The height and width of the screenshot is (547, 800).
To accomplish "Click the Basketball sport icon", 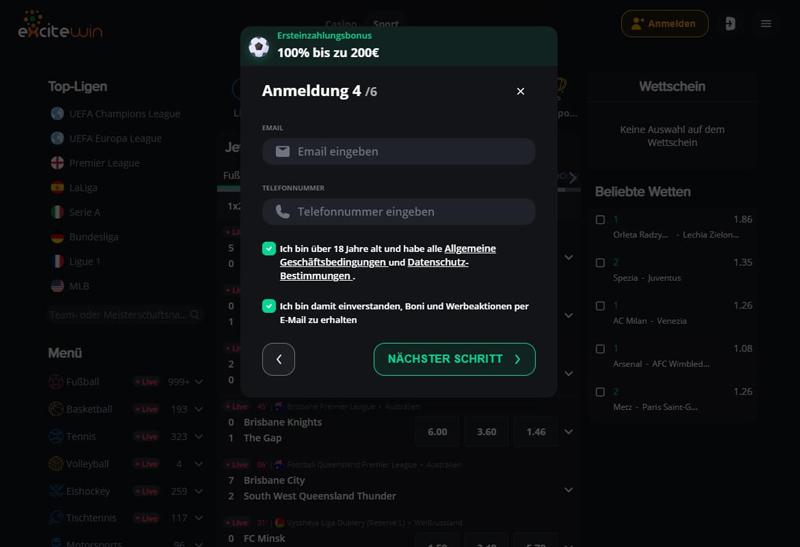I will (x=56, y=409).
